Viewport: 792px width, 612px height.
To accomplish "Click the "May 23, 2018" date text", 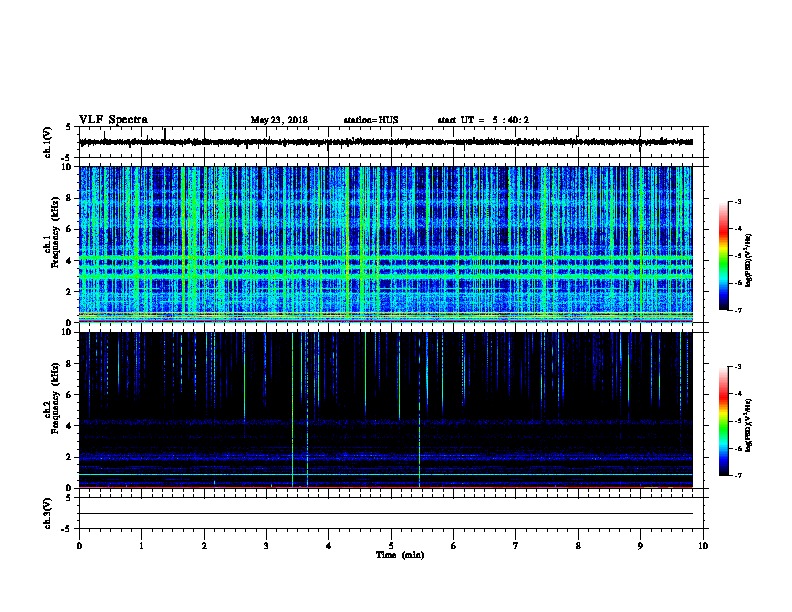I will [279, 120].
